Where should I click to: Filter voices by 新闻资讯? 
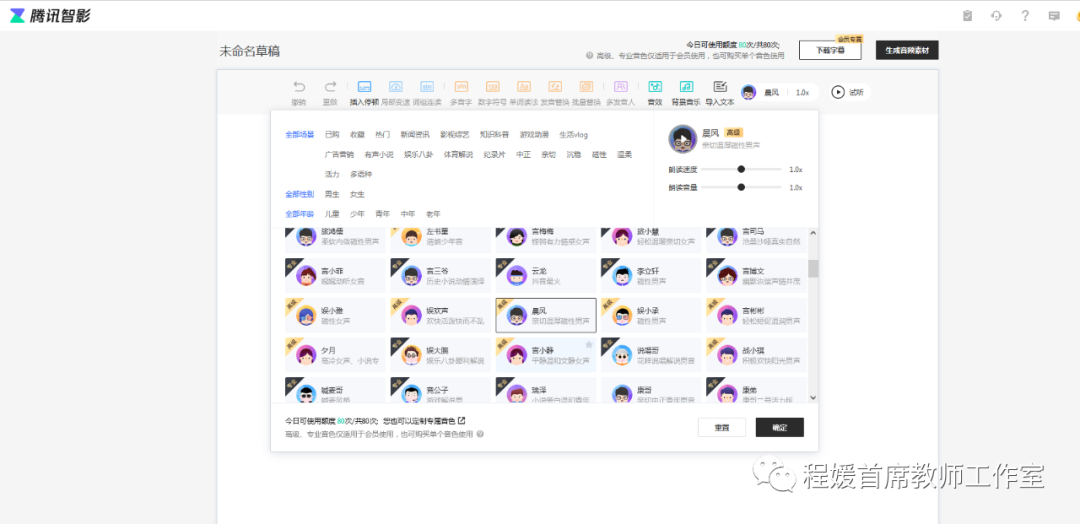415,134
